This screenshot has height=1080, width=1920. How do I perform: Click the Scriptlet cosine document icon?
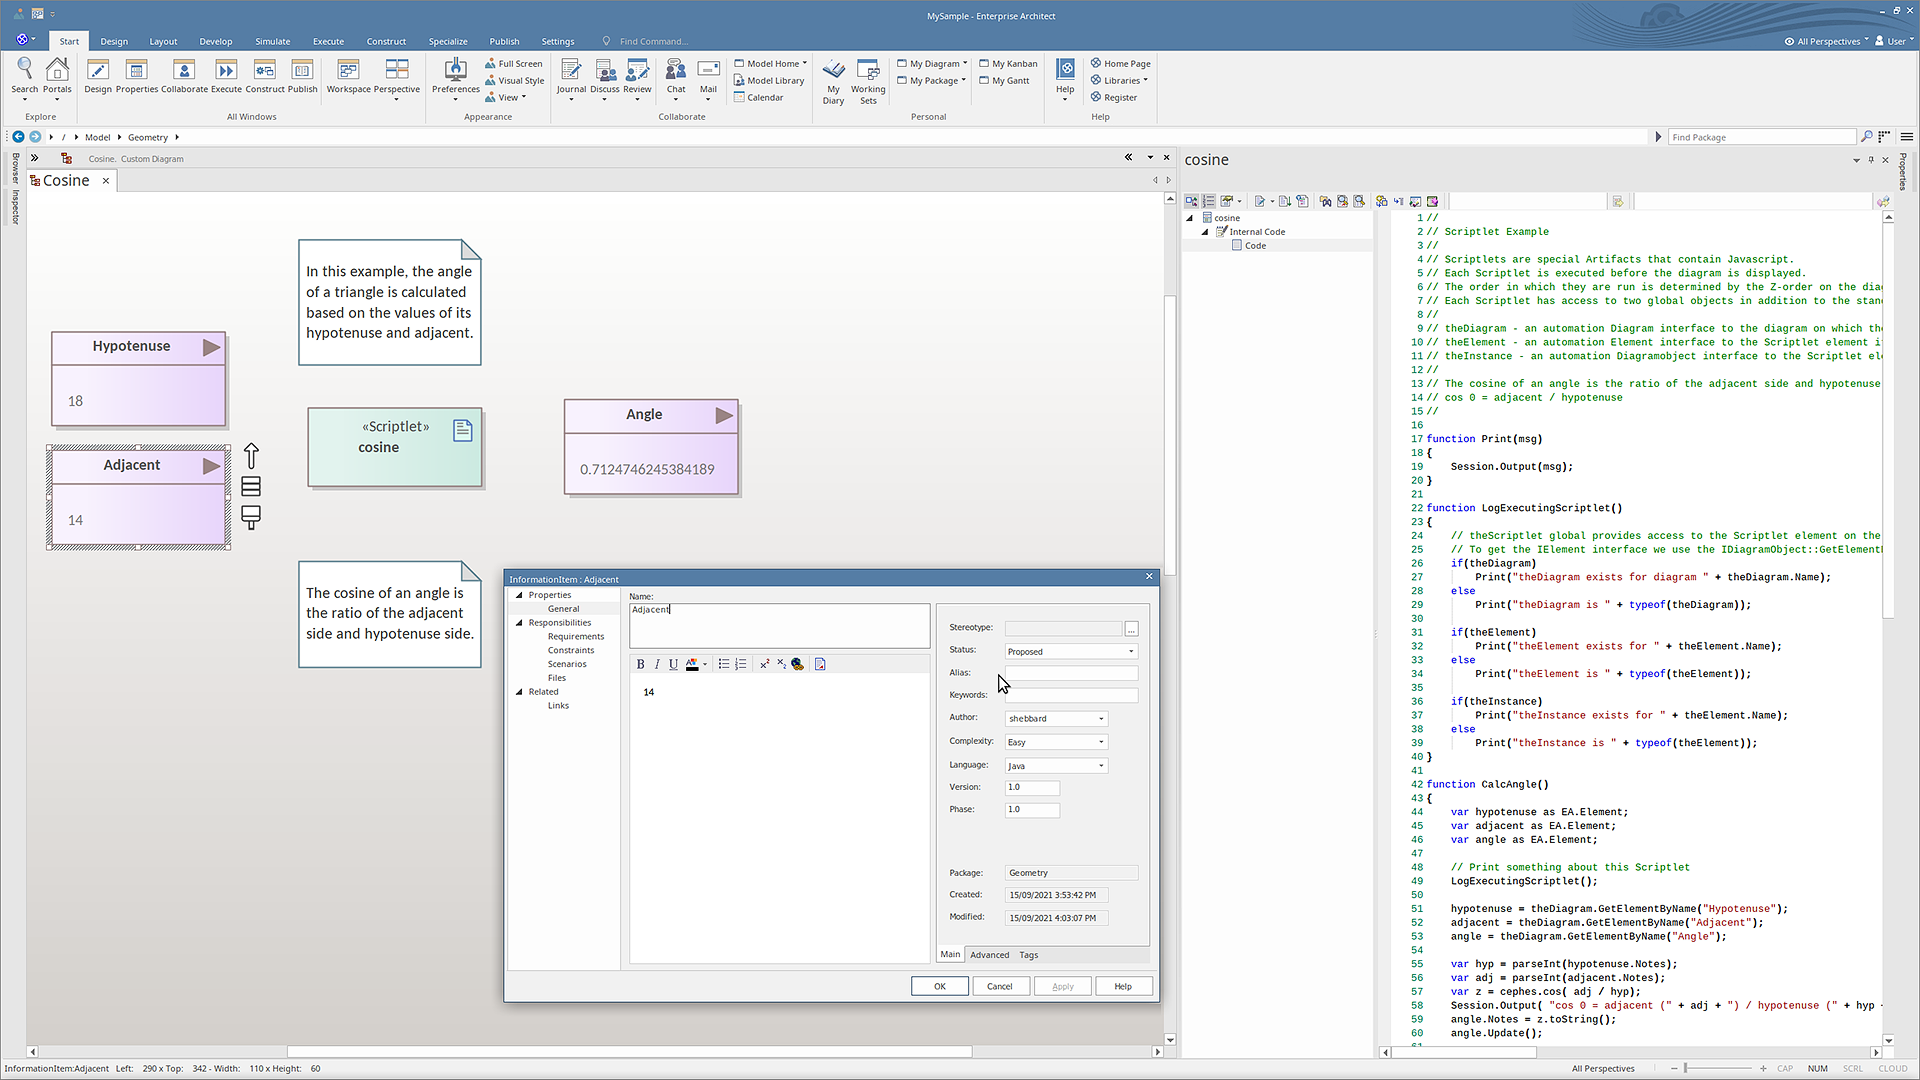coord(462,430)
